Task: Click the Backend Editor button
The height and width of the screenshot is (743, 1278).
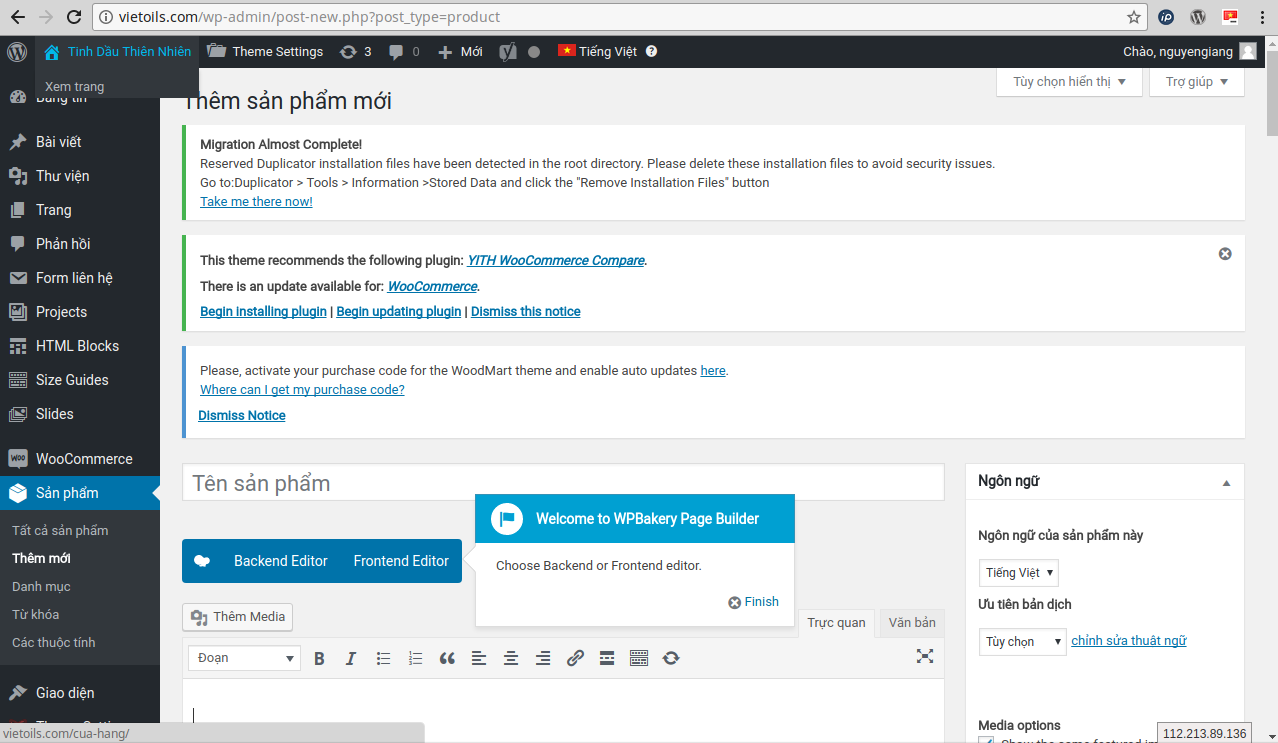Action: click(x=281, y=561)
